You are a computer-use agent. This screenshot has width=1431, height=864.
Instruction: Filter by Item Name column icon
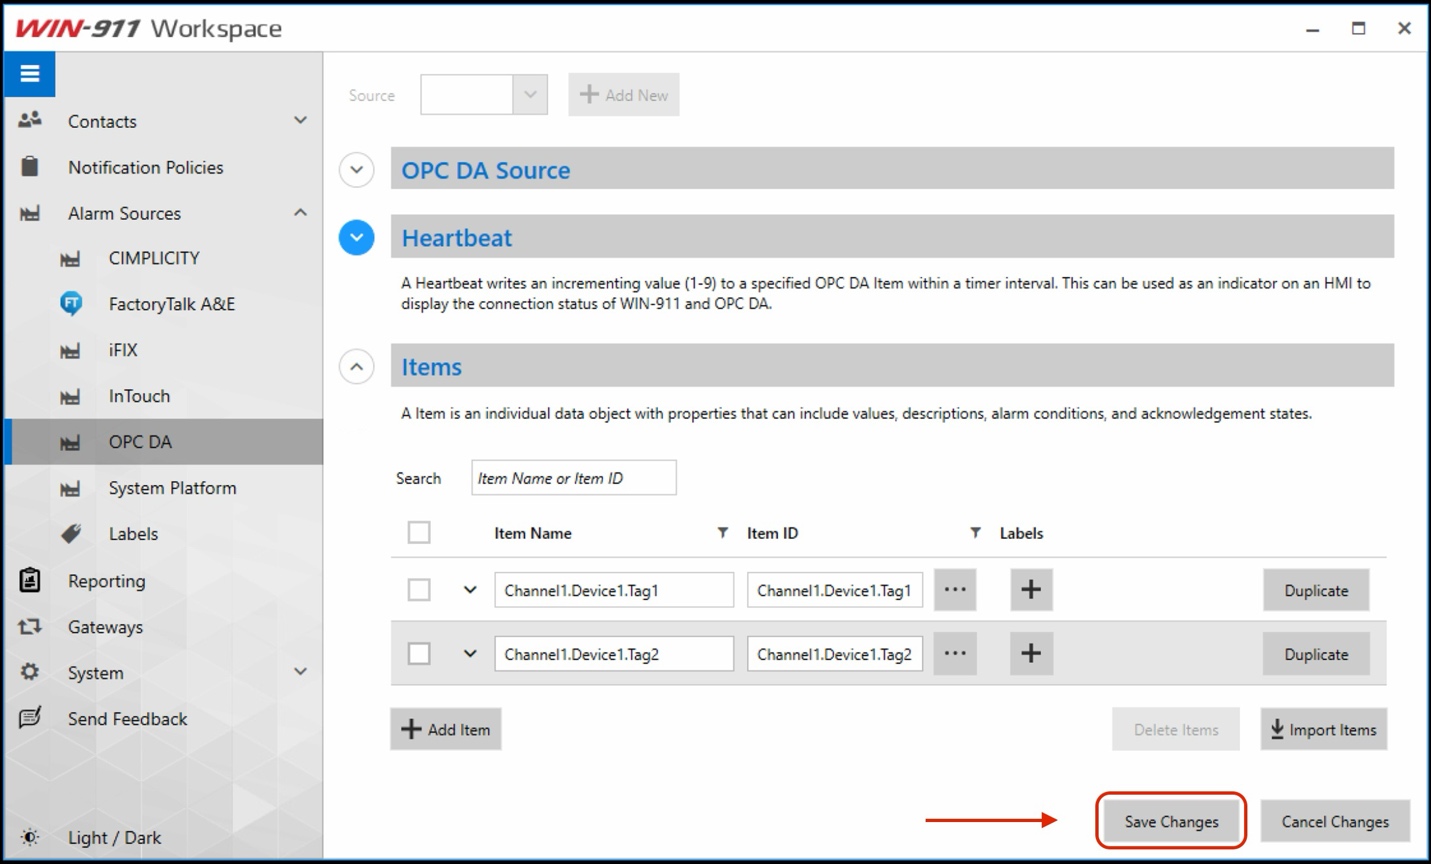(x=723, y=533)
